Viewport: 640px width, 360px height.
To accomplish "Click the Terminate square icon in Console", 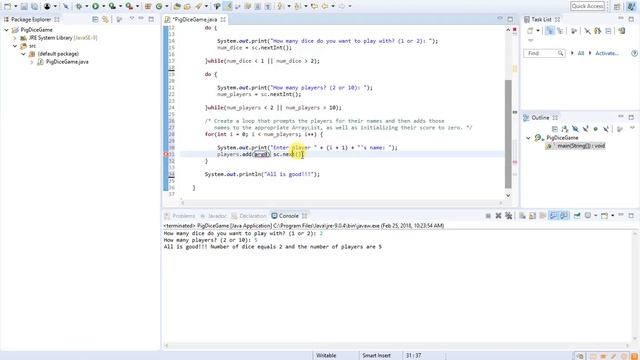I will (x=488, y=216).
